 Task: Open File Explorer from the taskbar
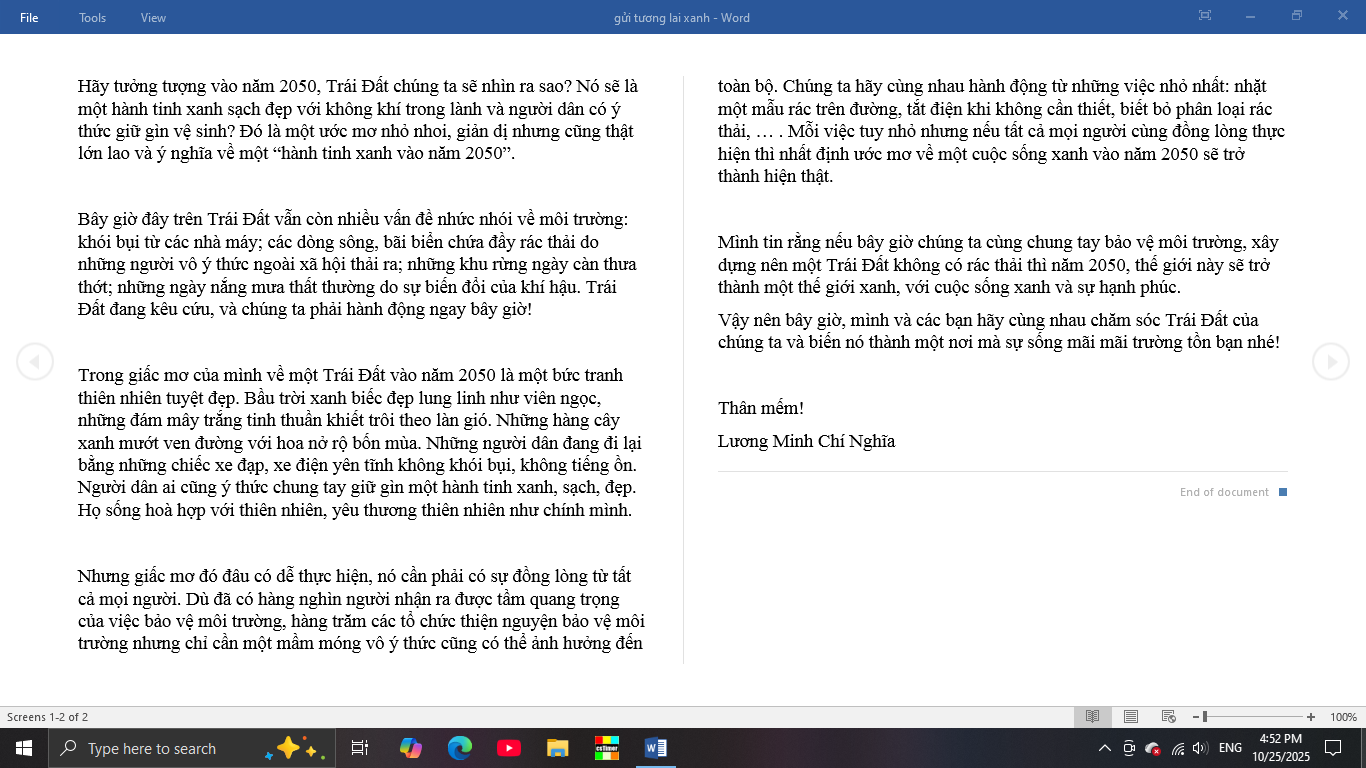(x=557, y=748)
